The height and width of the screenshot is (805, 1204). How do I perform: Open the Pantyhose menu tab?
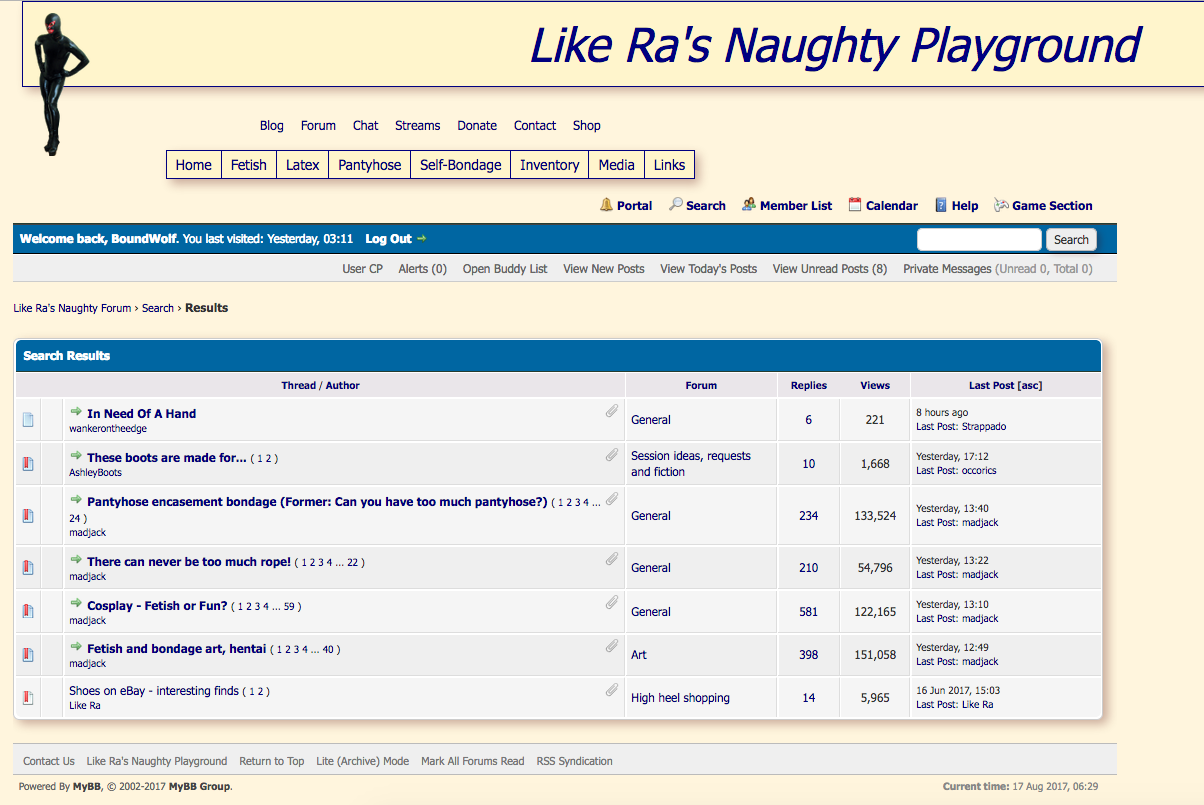369,165
